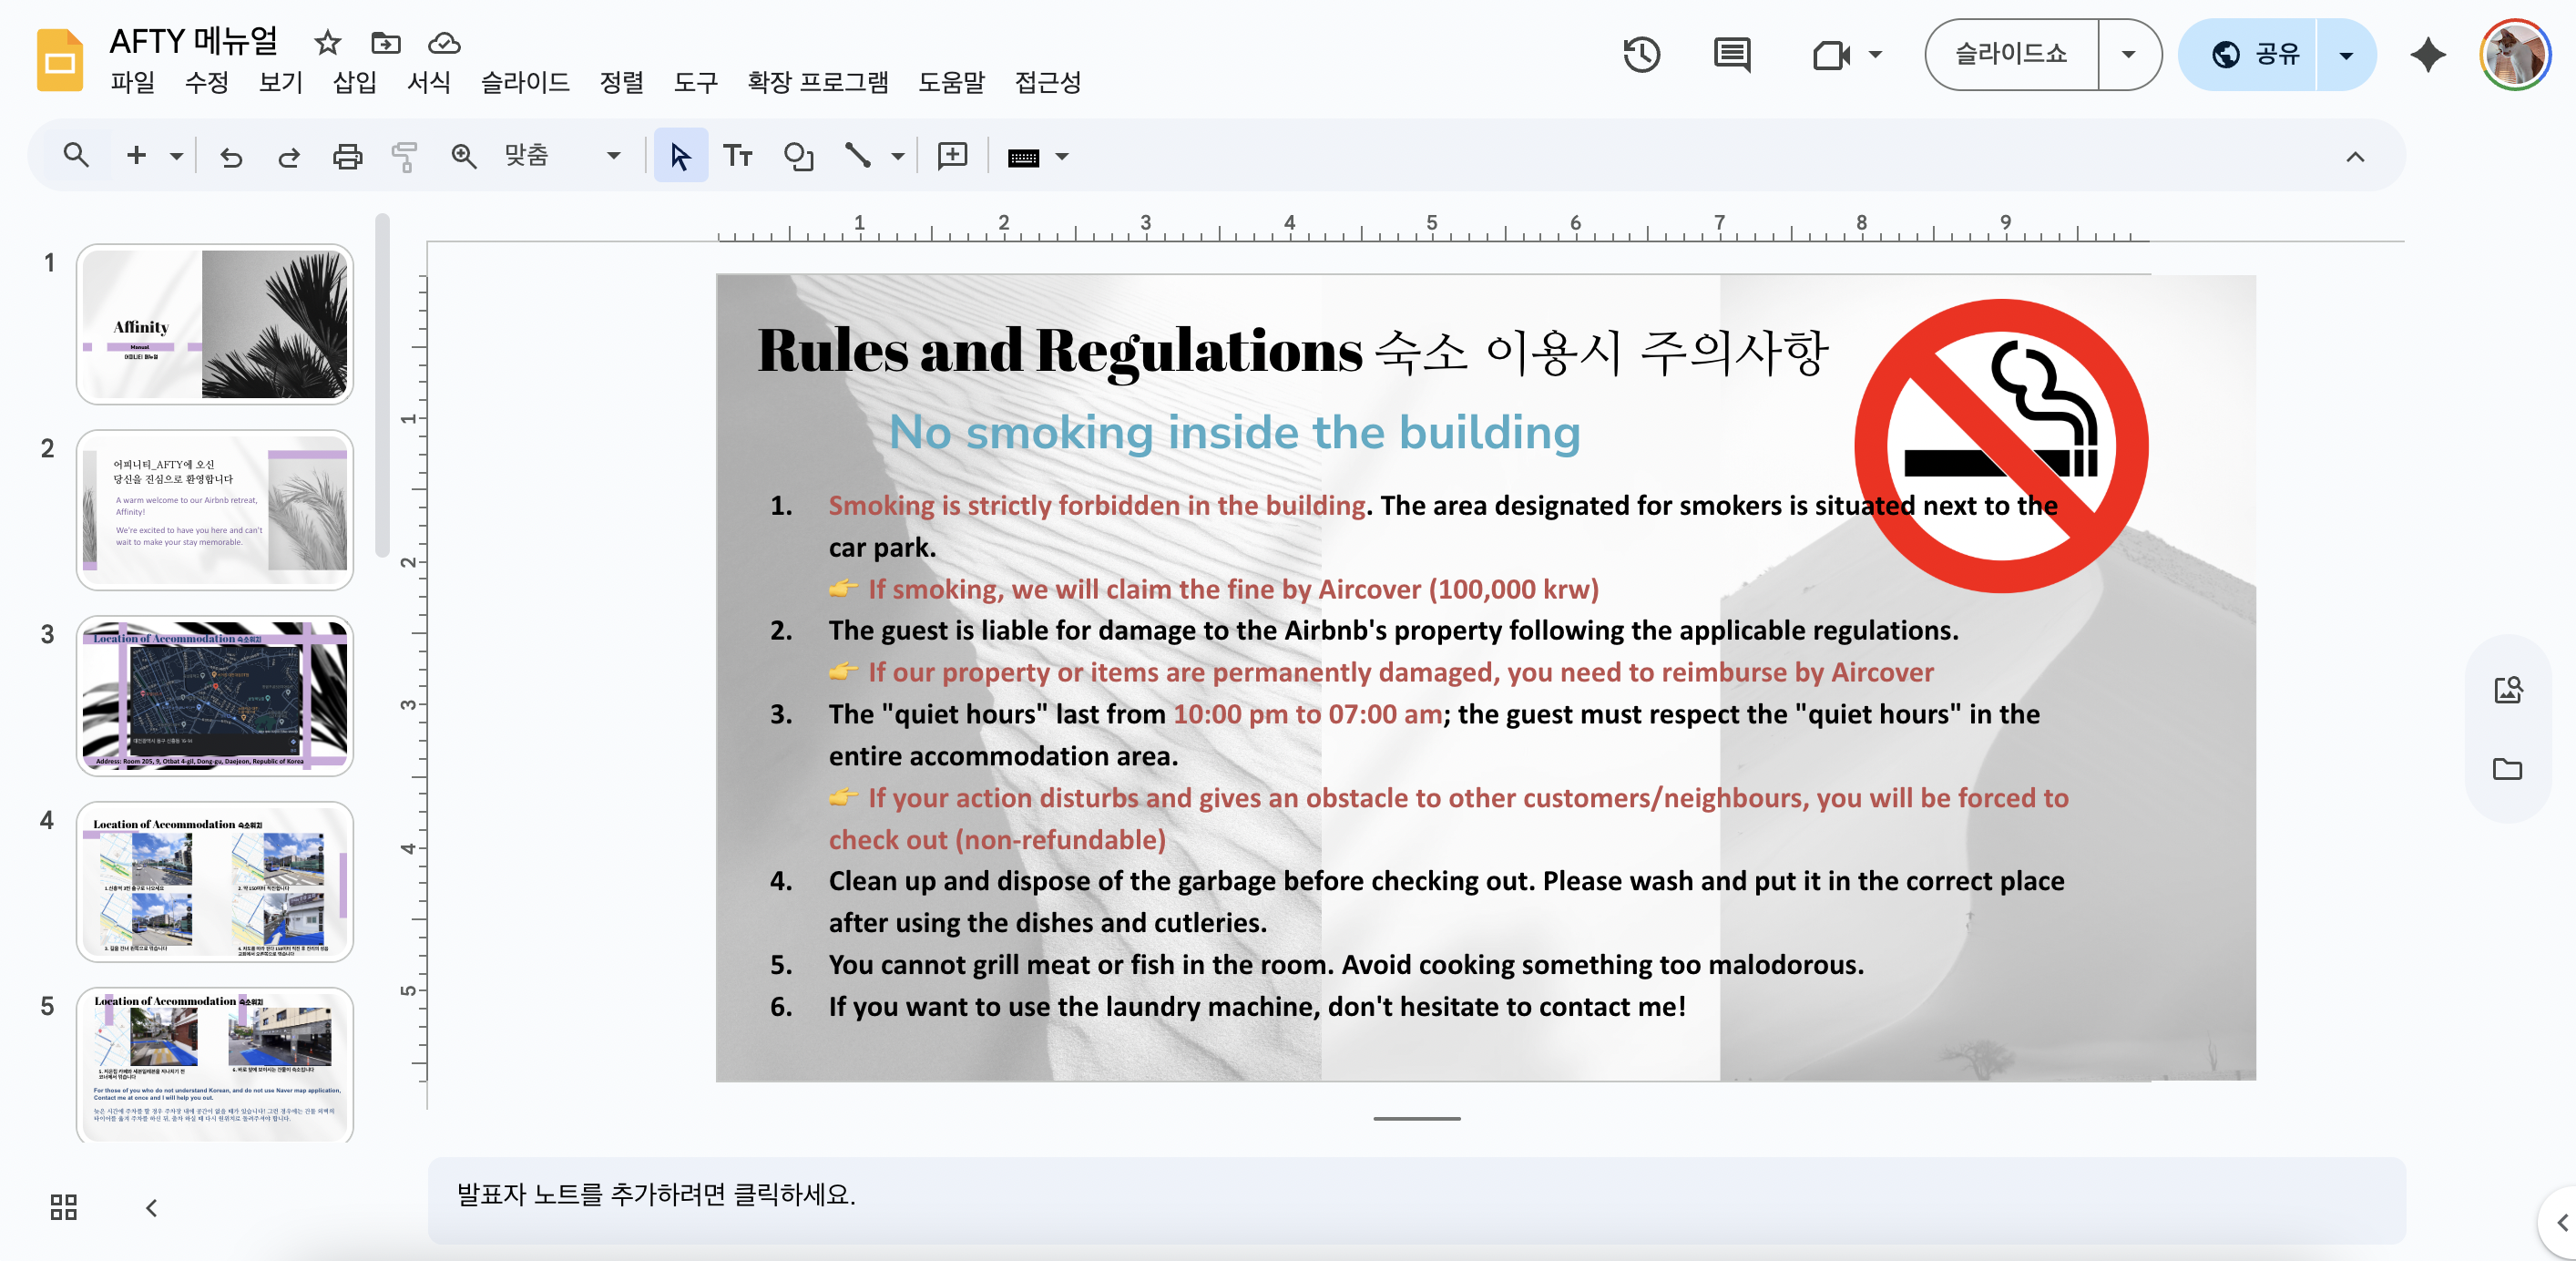The width and height of the screenshot is (2576, 1261).
Task: Select the line drawing tool
Action: pyautogui.click(x=858, y=156)
